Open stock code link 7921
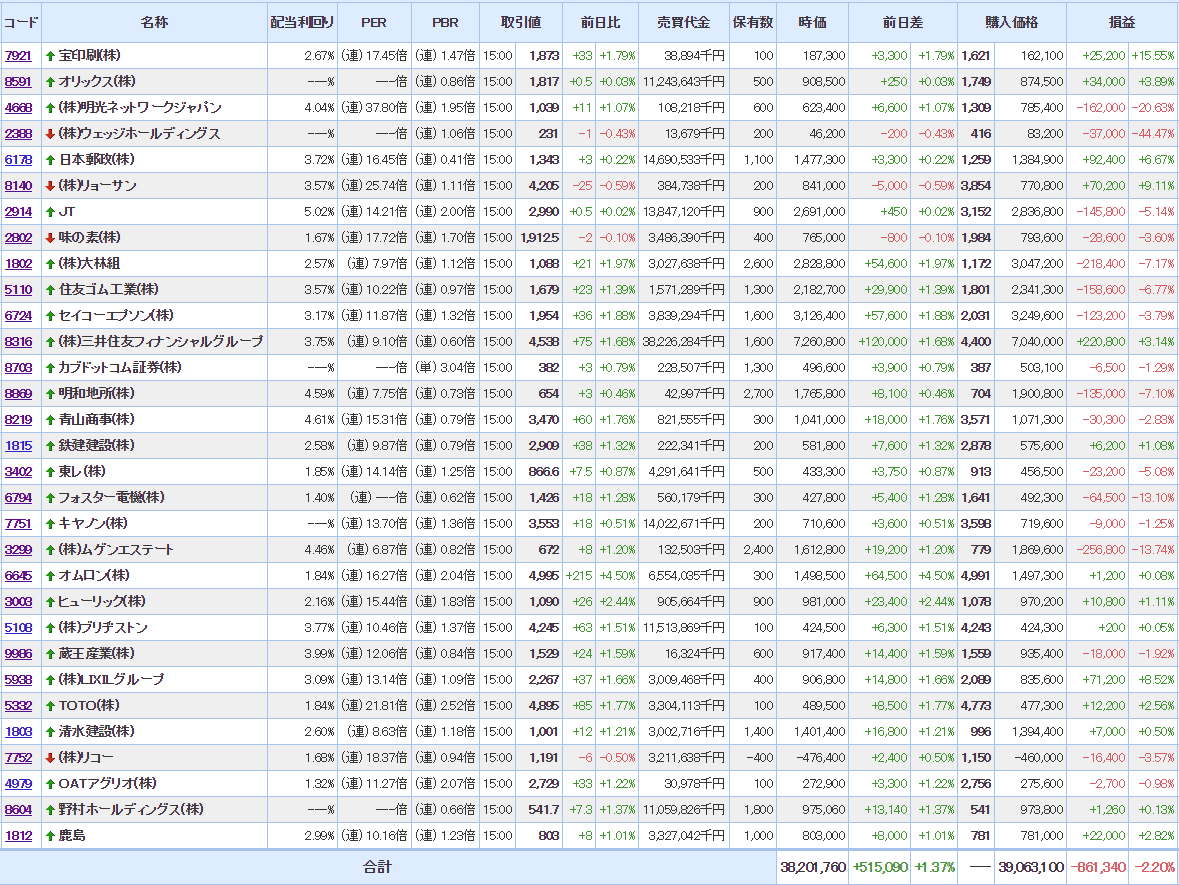The image size is (1179, 885). coord(18,55)
